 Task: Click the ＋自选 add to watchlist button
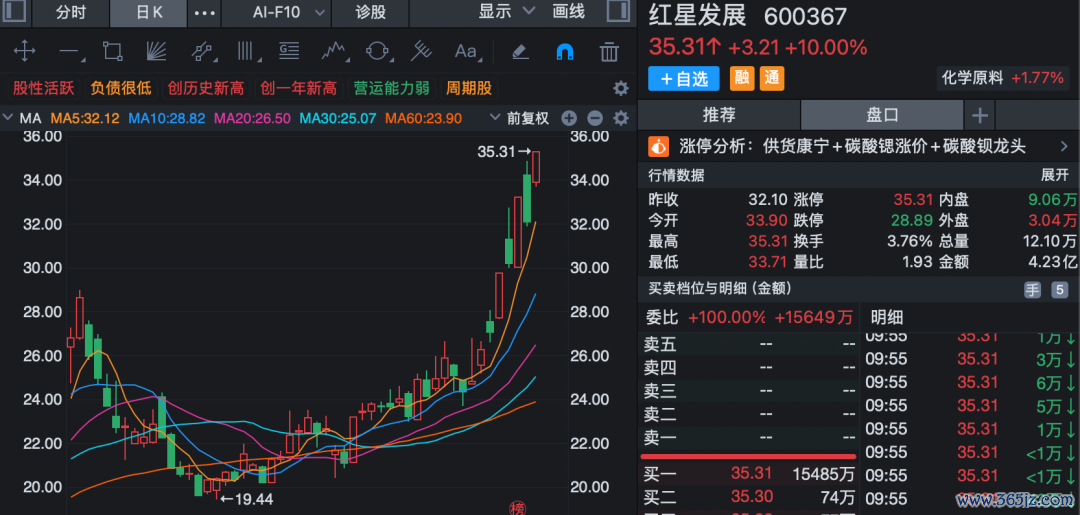[683, 78]
